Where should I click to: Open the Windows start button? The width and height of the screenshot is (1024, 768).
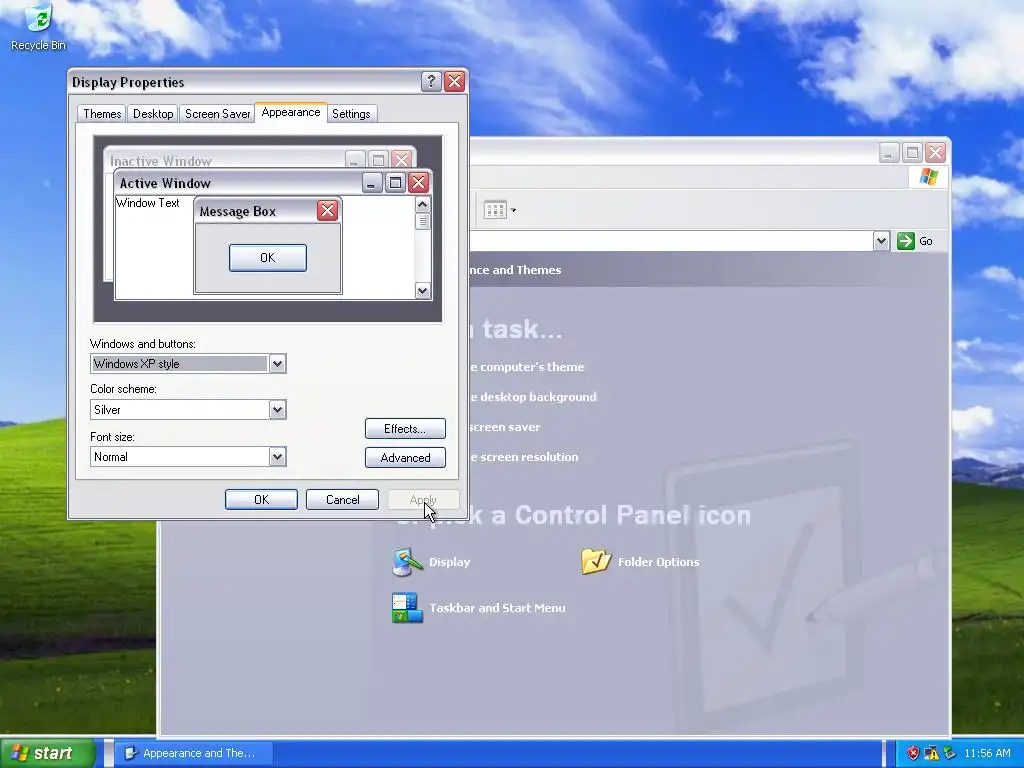[x=48, y=753]
